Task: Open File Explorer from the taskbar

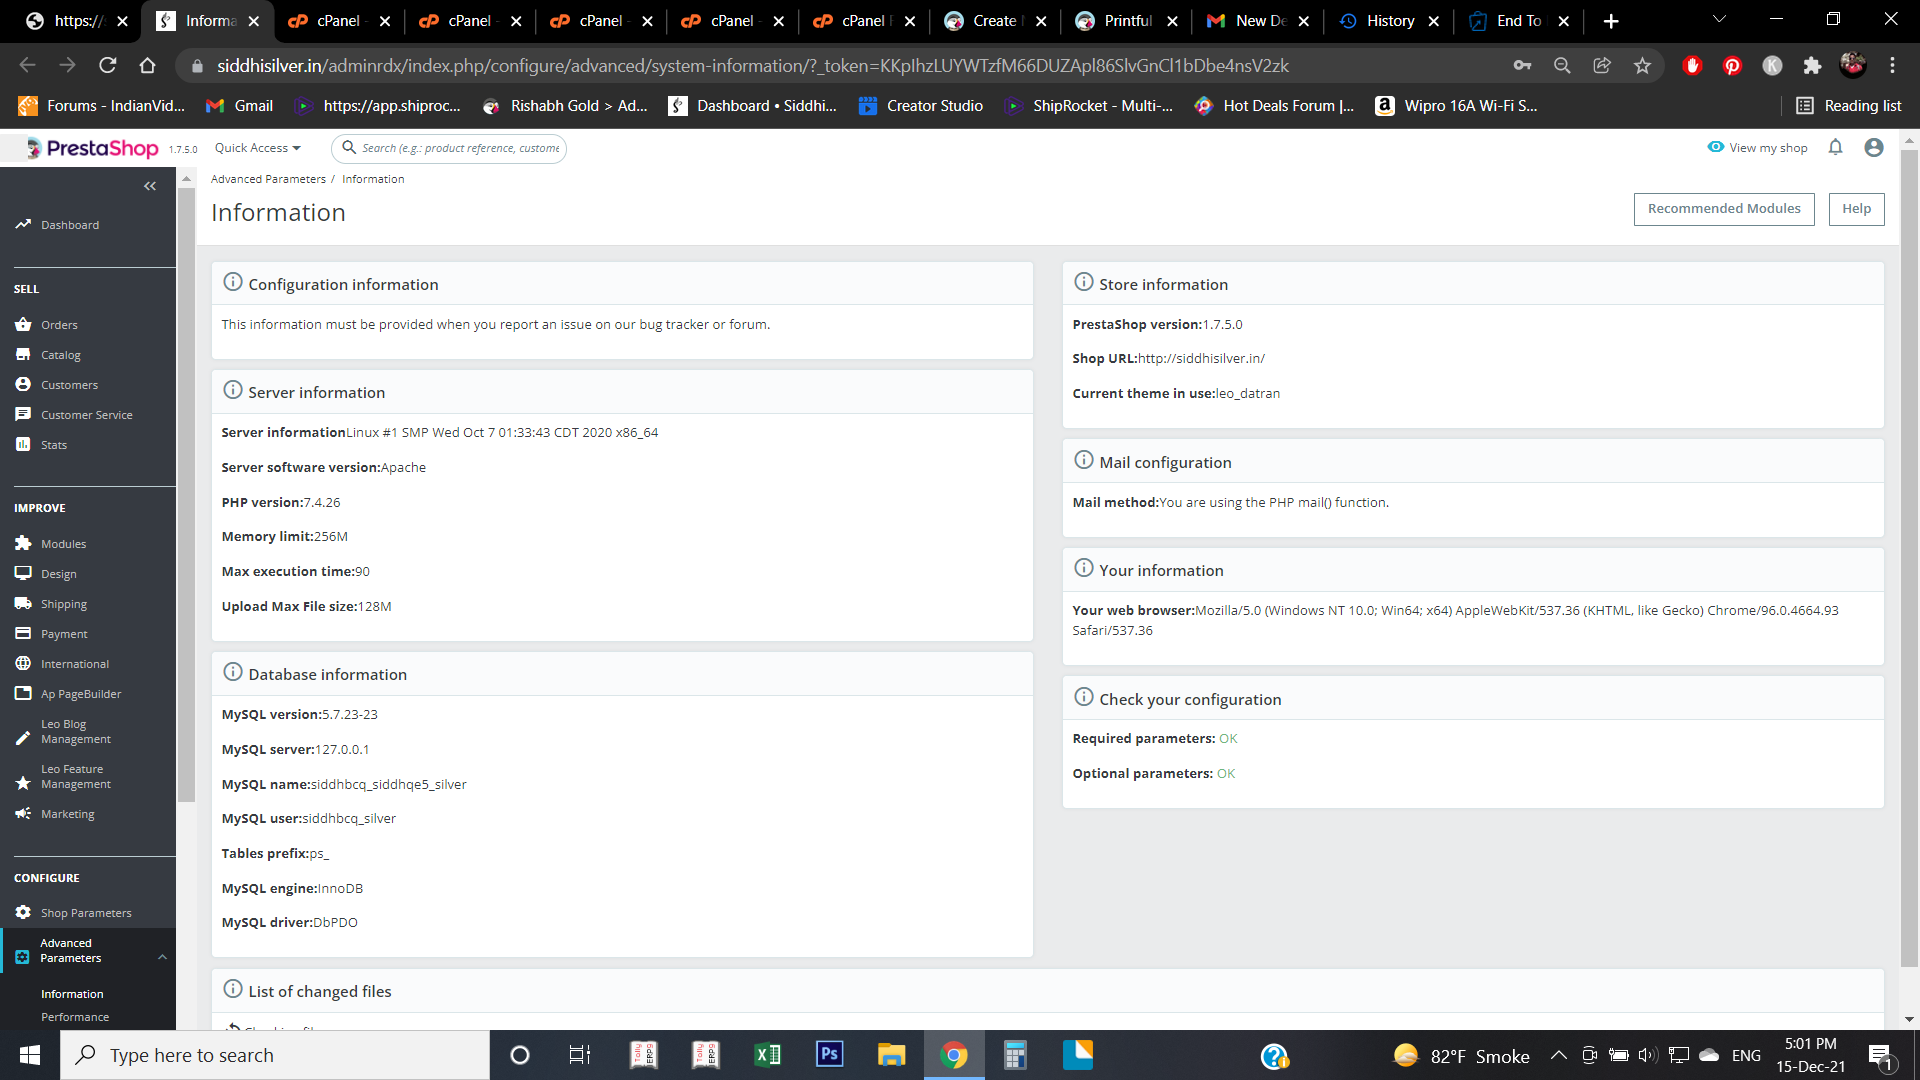Action: click(891, 1055)
